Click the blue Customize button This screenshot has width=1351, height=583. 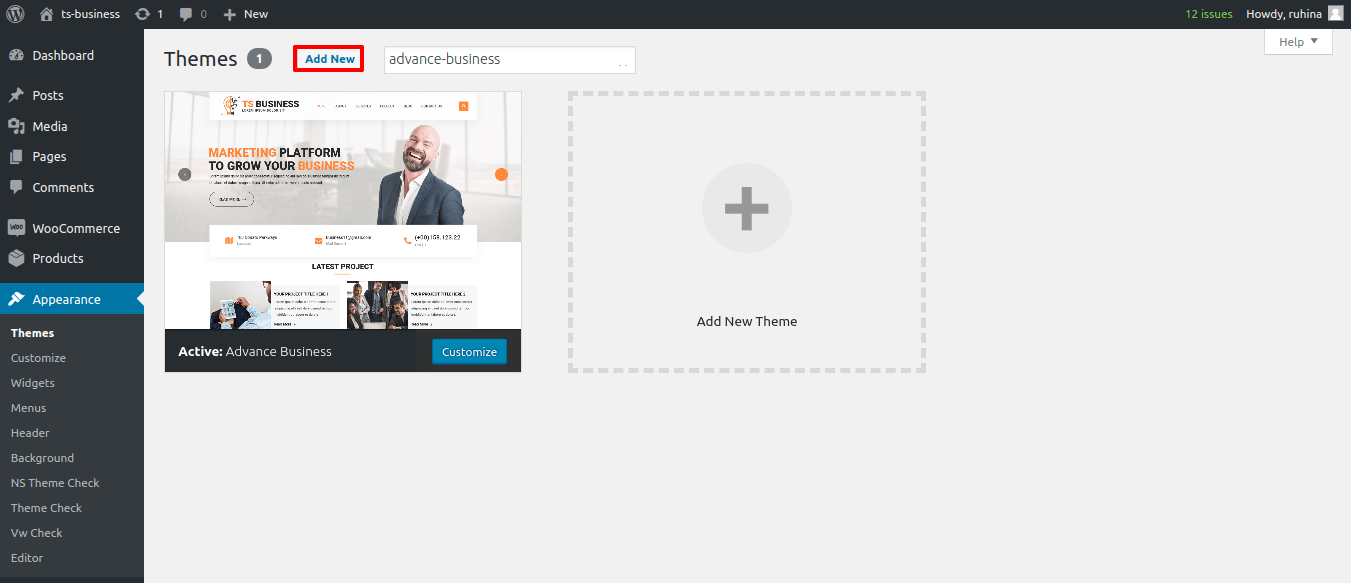pyautogui.click(x=469, y=352)
